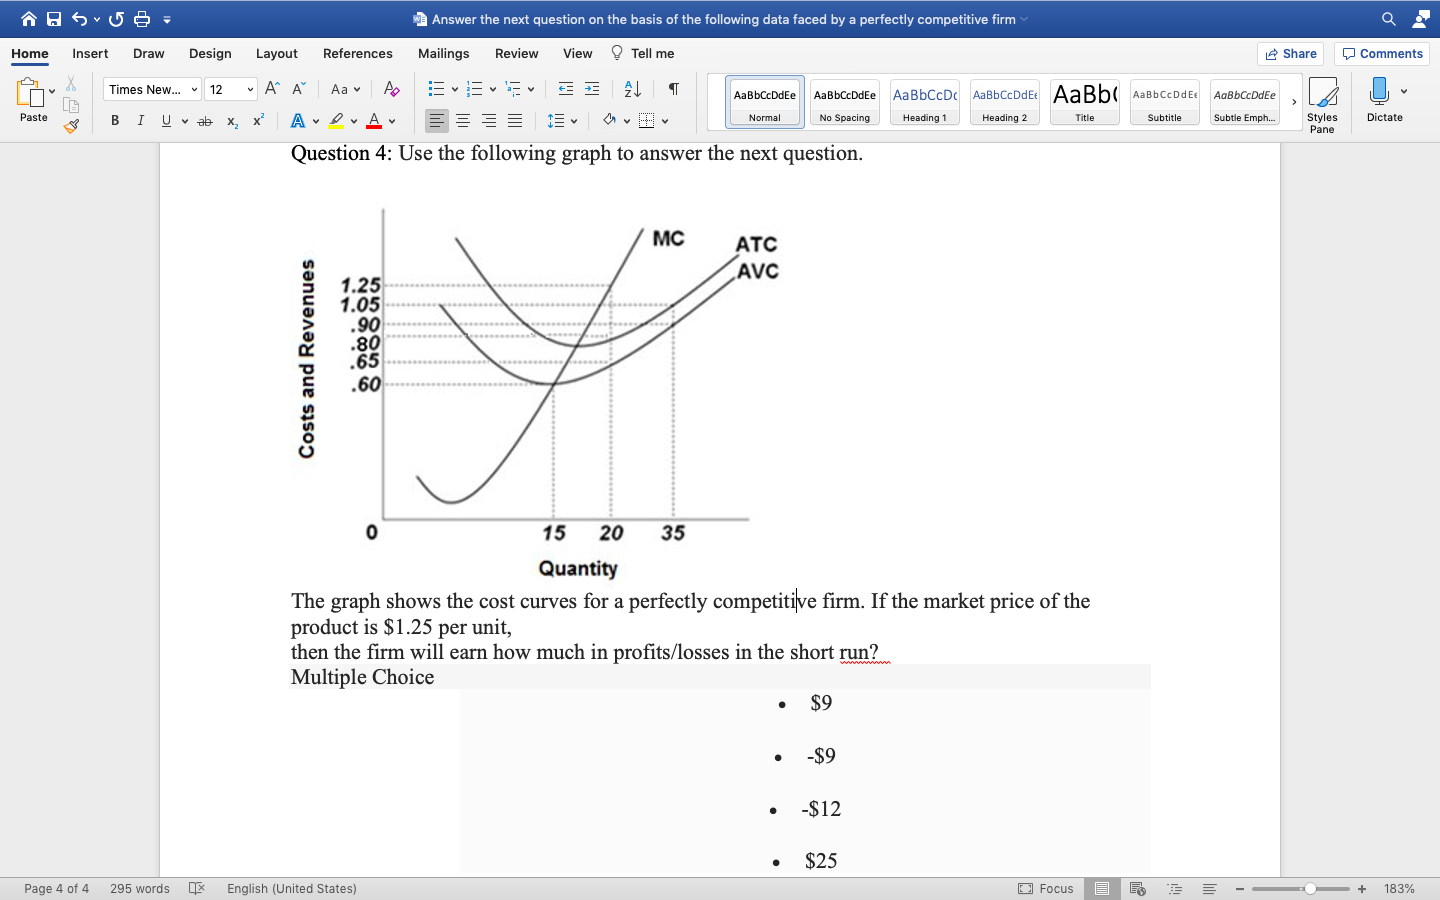Adjust the zoom slider handle

pos(1310,888)
